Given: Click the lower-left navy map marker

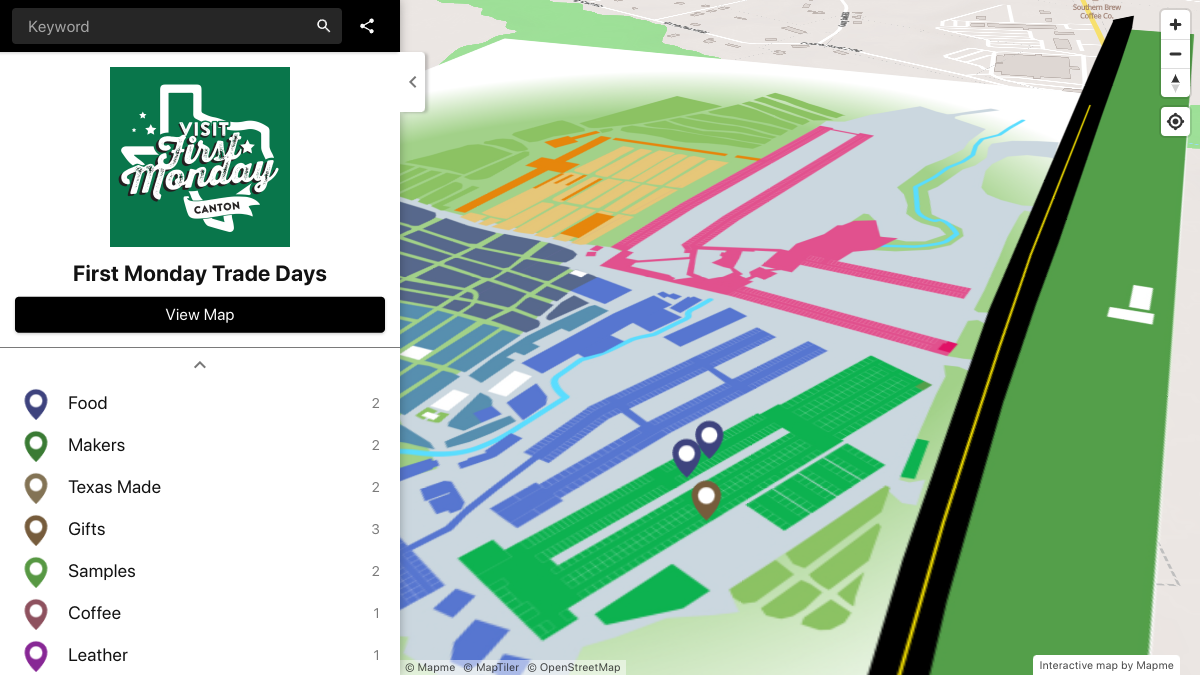Looking at the screenshot, I should pyautogui.click(x=686, y=457).
